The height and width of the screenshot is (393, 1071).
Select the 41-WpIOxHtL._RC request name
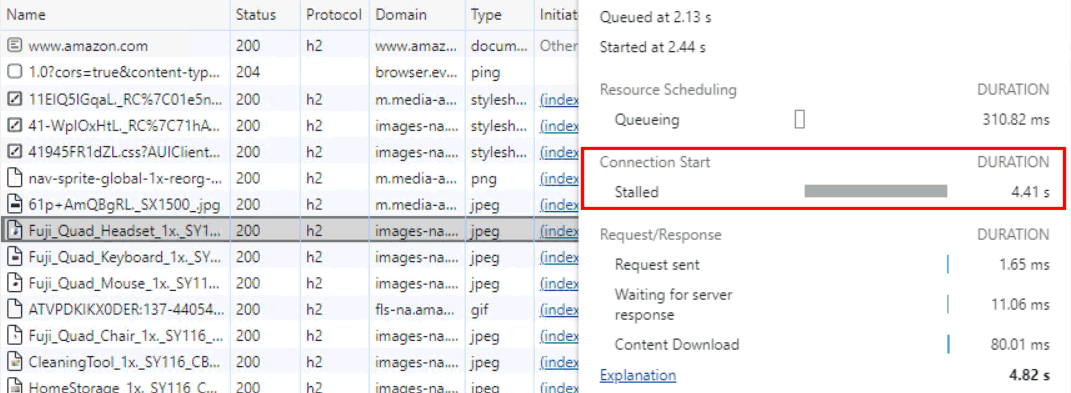tap(124, 126)
